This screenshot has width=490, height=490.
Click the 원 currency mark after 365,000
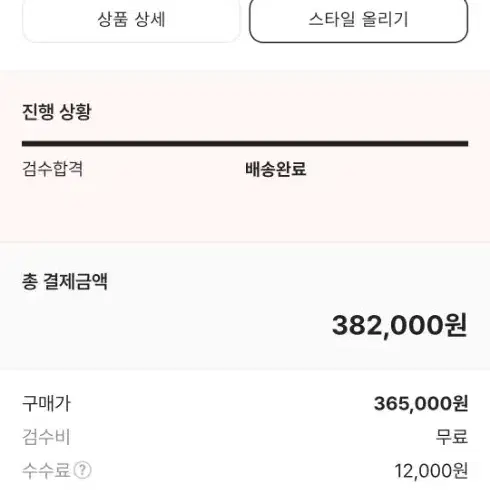(x=460, y=403)
